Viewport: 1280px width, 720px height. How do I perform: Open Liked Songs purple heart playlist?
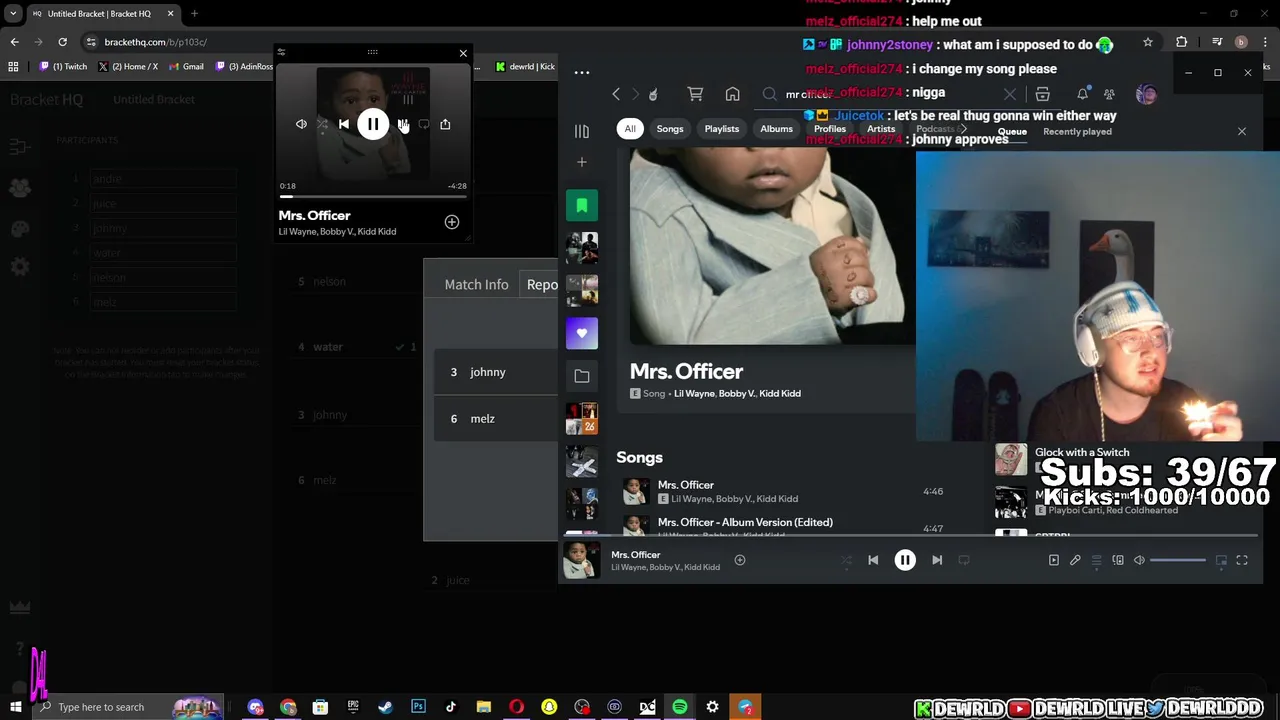point(582,333)
